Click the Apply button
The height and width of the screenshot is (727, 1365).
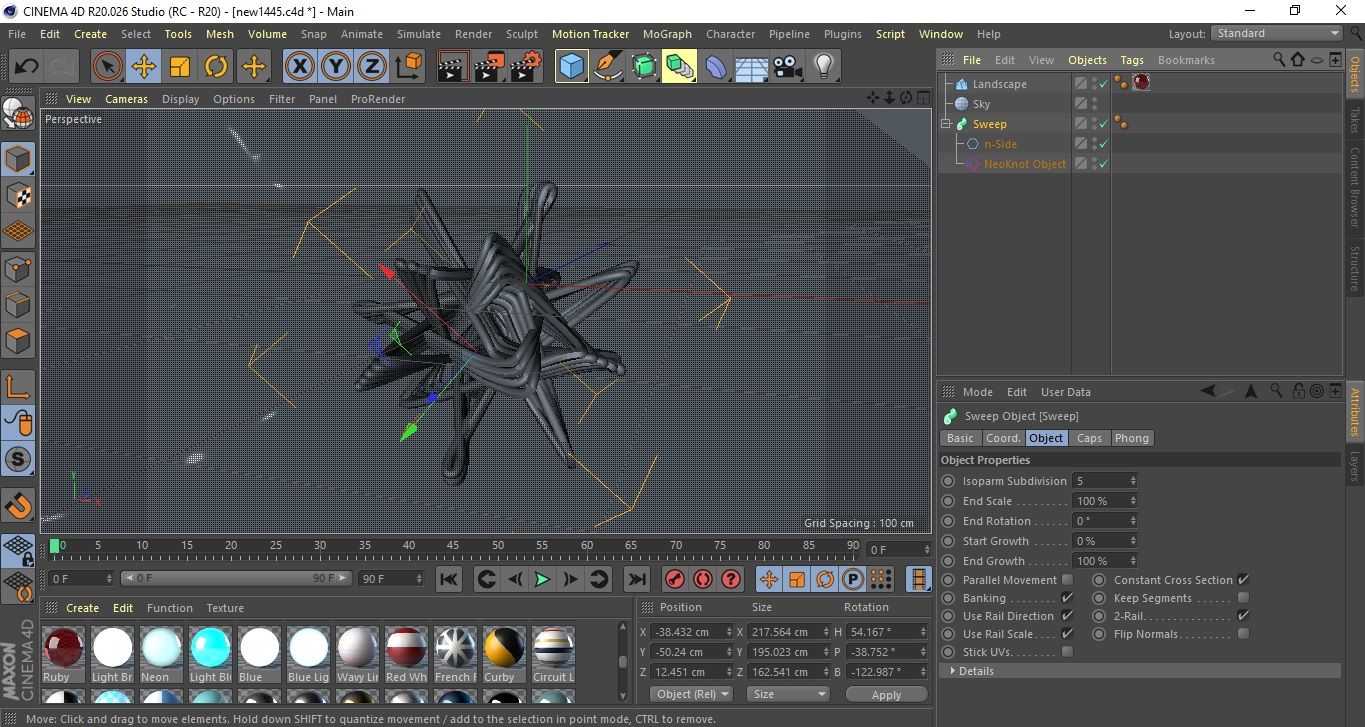pyautogui.click(x=886, y=694)
